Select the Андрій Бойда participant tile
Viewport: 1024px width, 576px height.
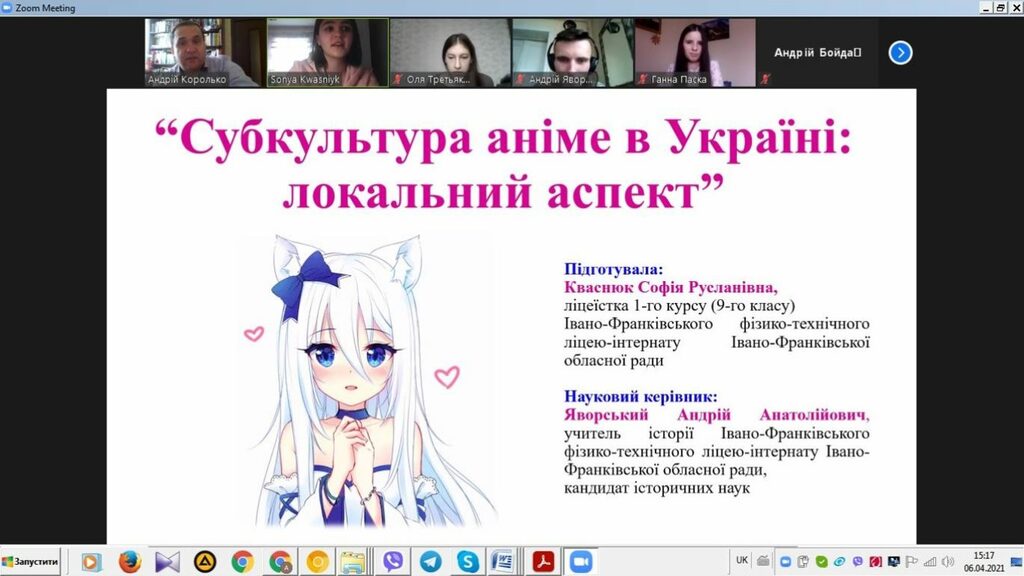coord(817,53)
